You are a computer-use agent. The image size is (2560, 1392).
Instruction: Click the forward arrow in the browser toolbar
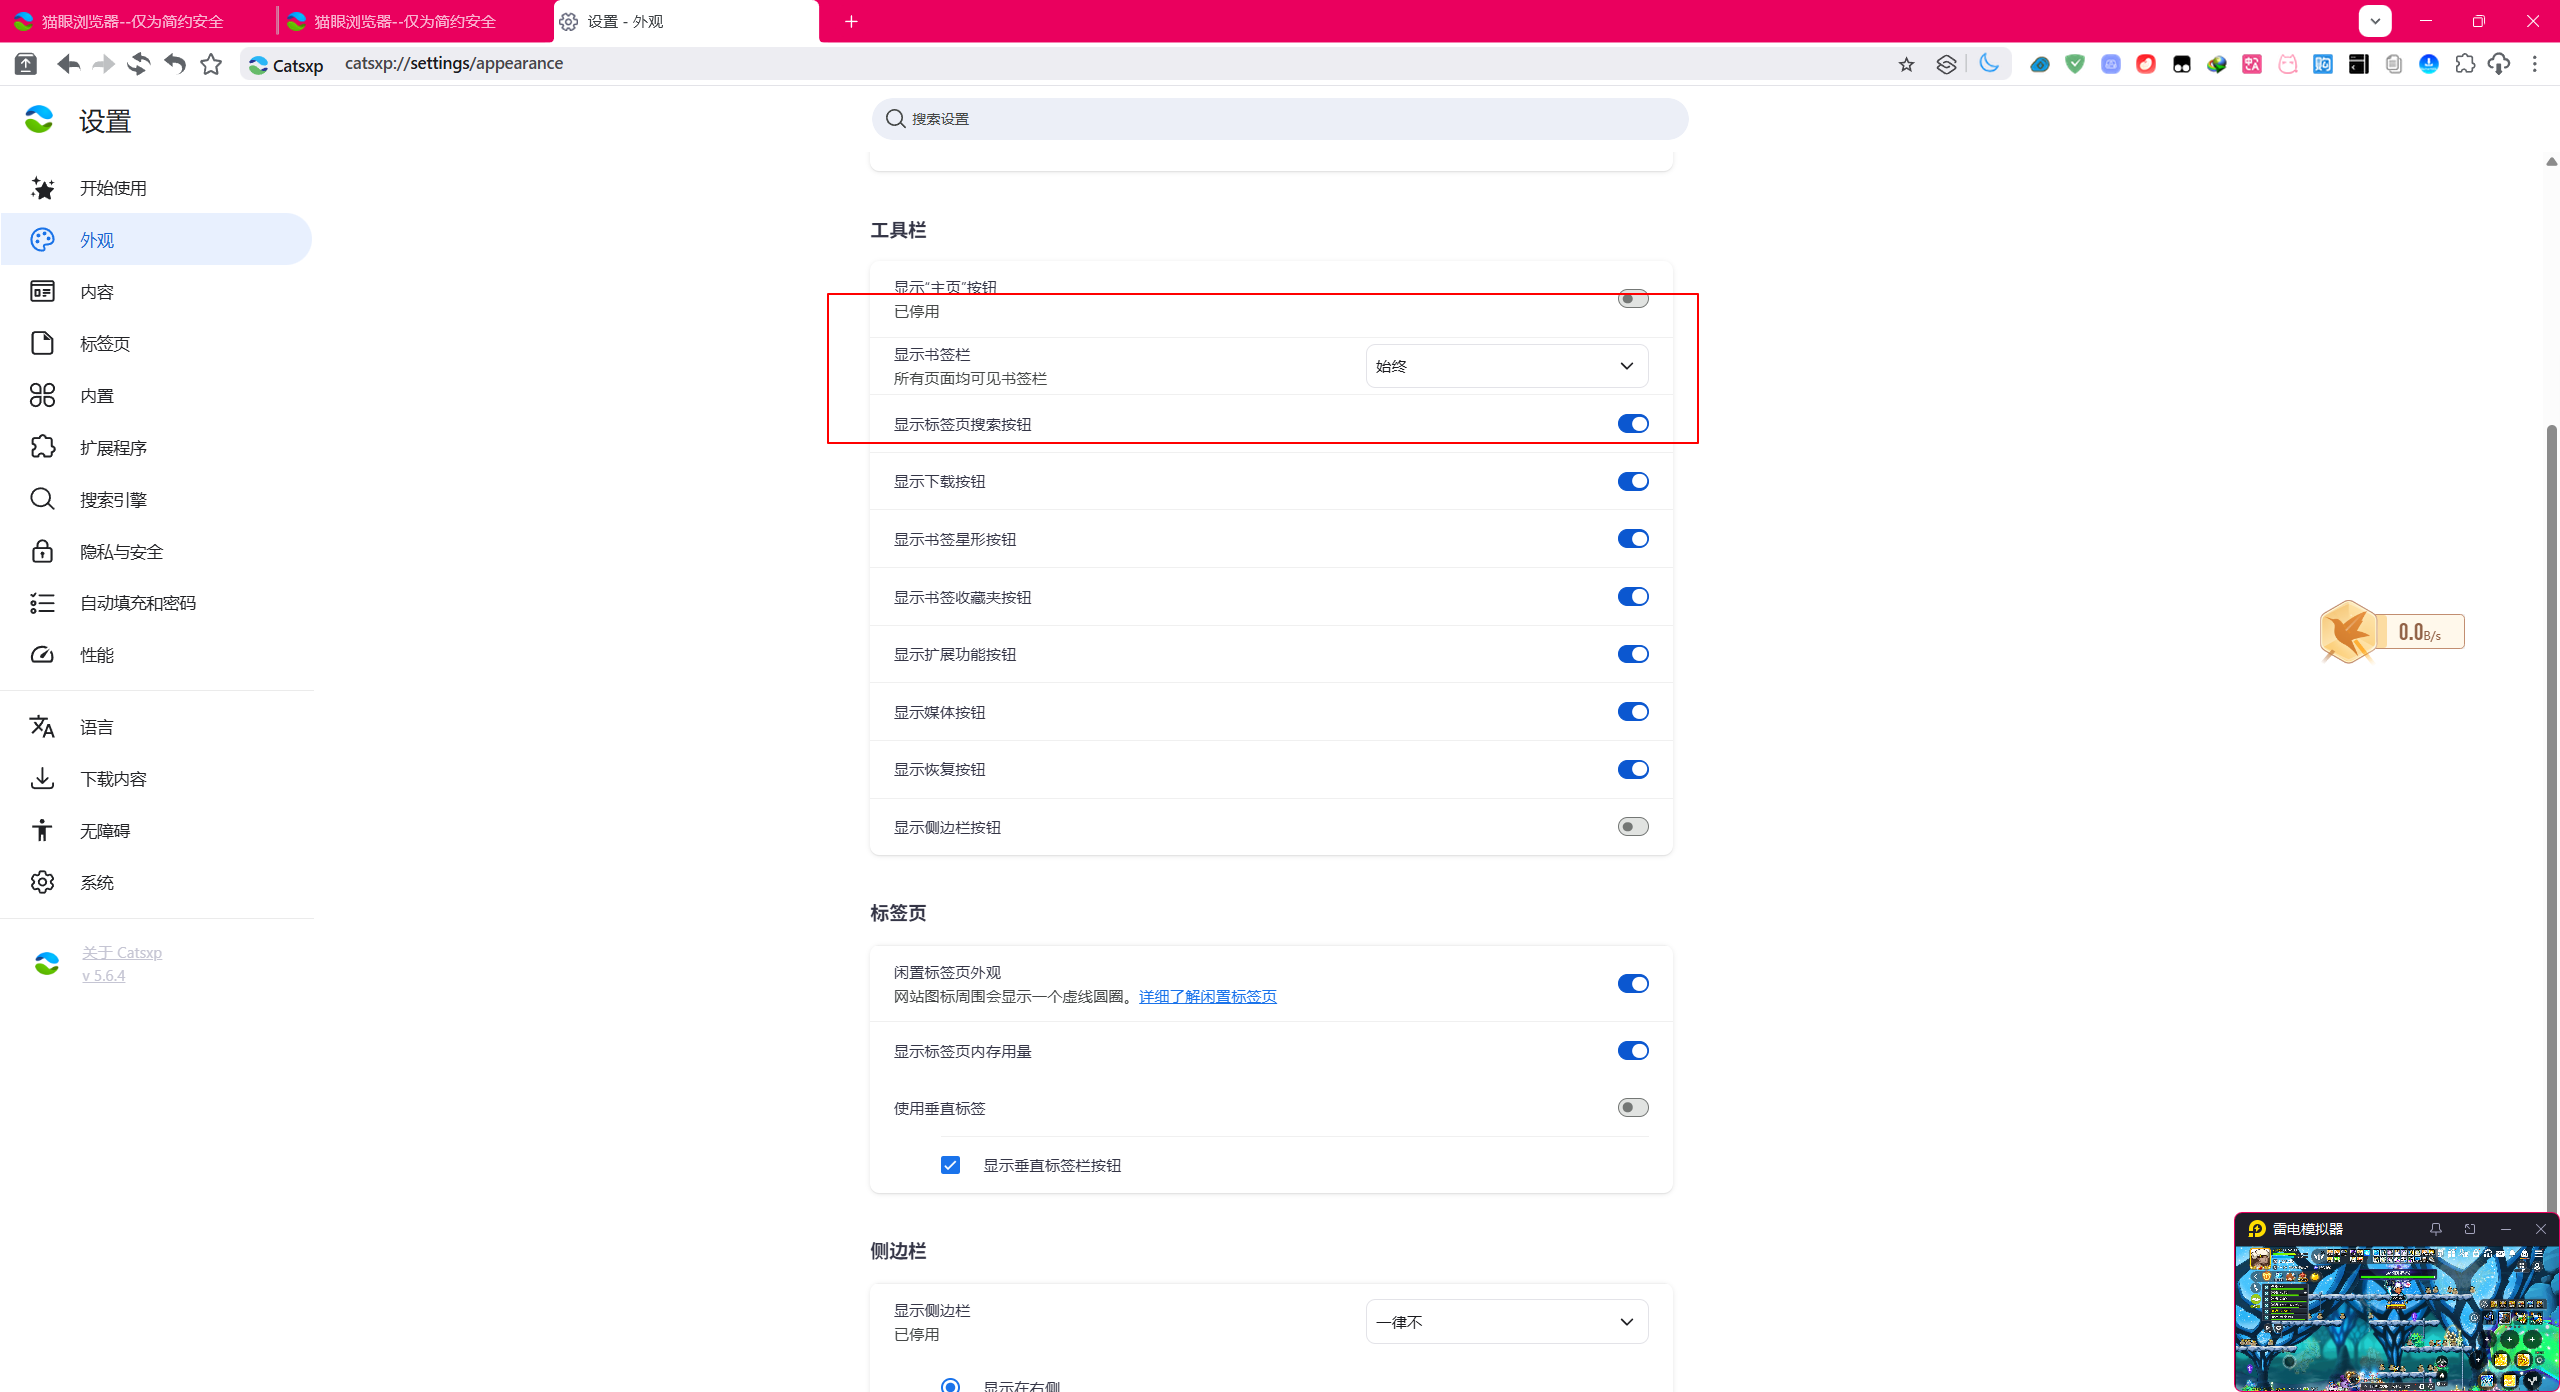coord(103,64)
